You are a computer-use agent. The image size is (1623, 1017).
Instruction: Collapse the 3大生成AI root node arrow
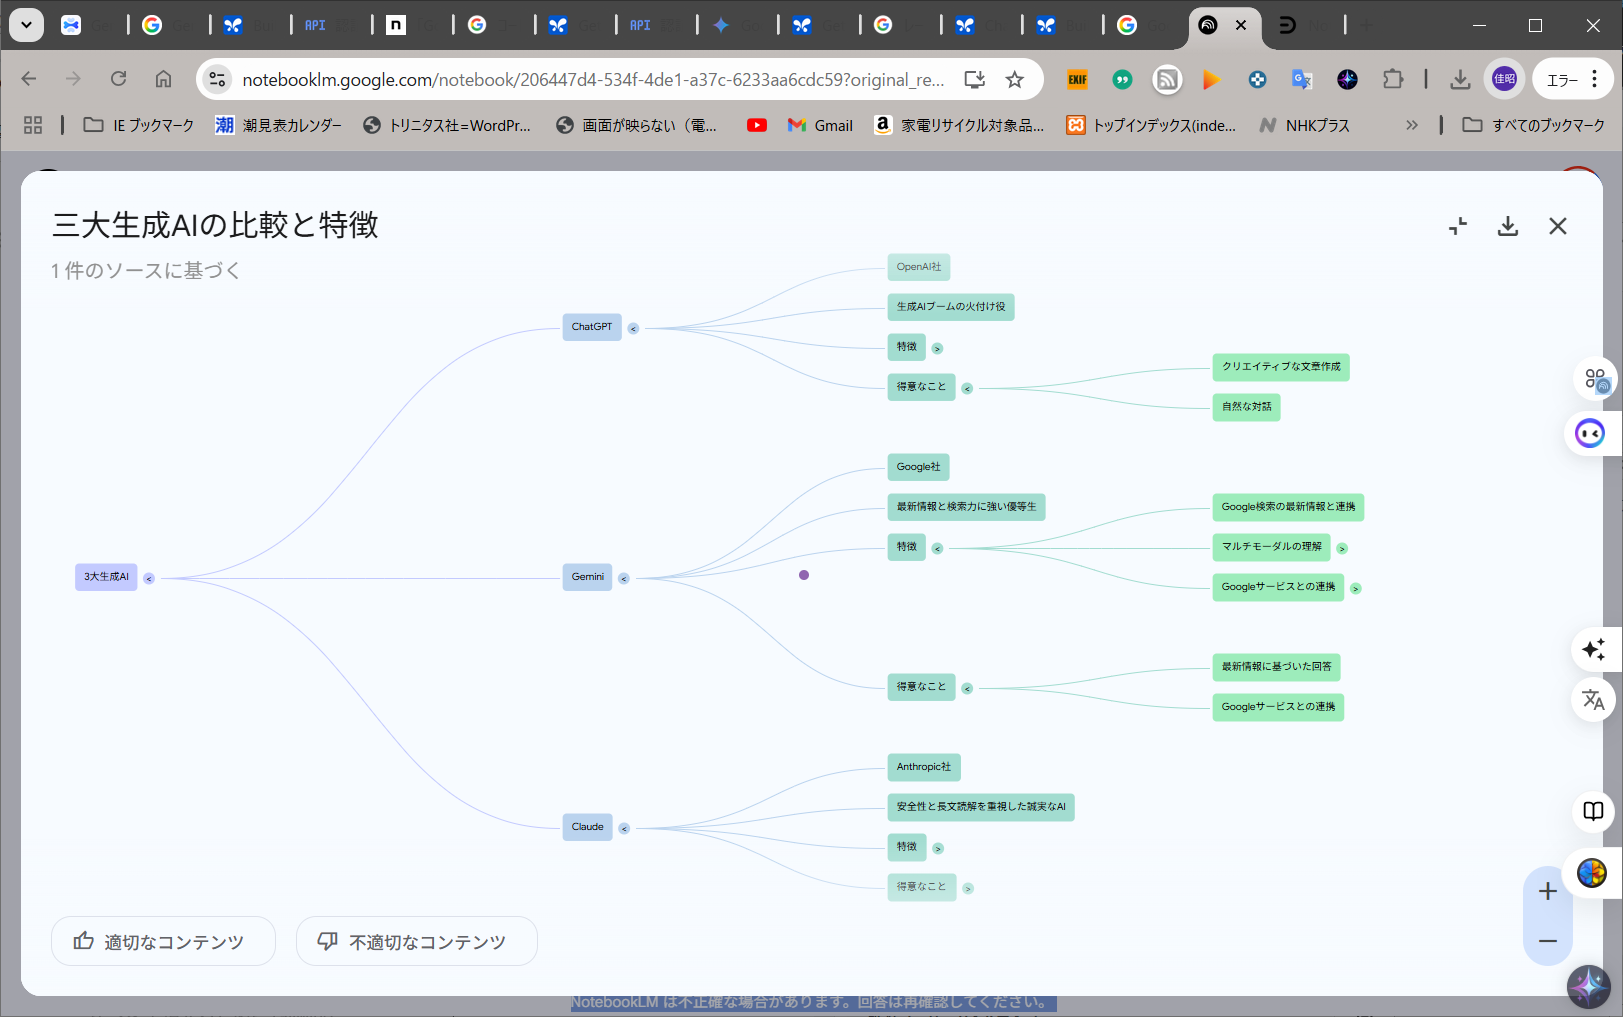pos(149,578)
